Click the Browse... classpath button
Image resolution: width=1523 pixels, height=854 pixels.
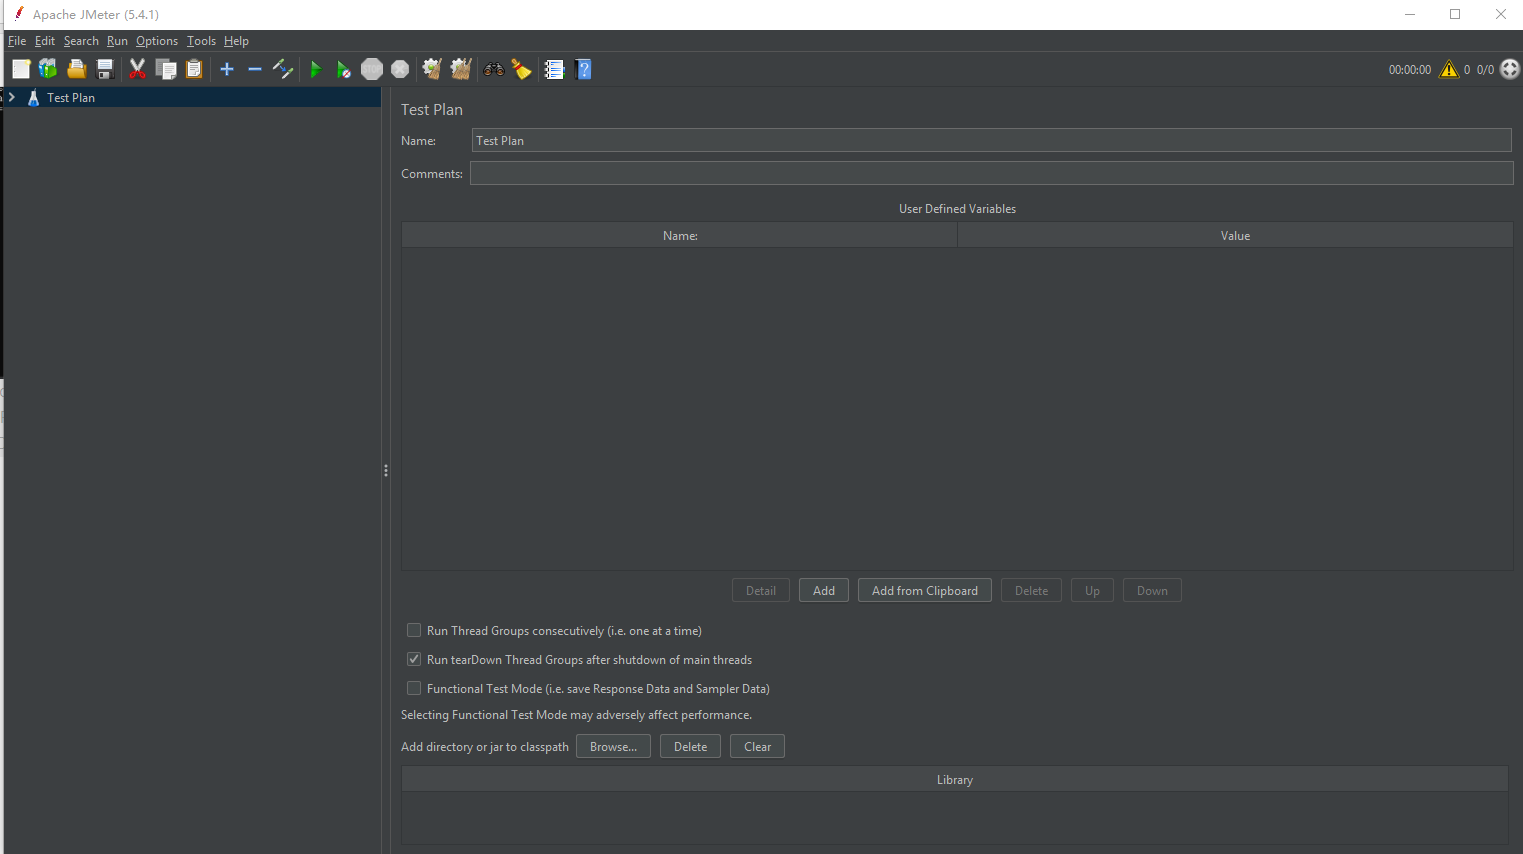pyautogui.click(x=613, y=746)
